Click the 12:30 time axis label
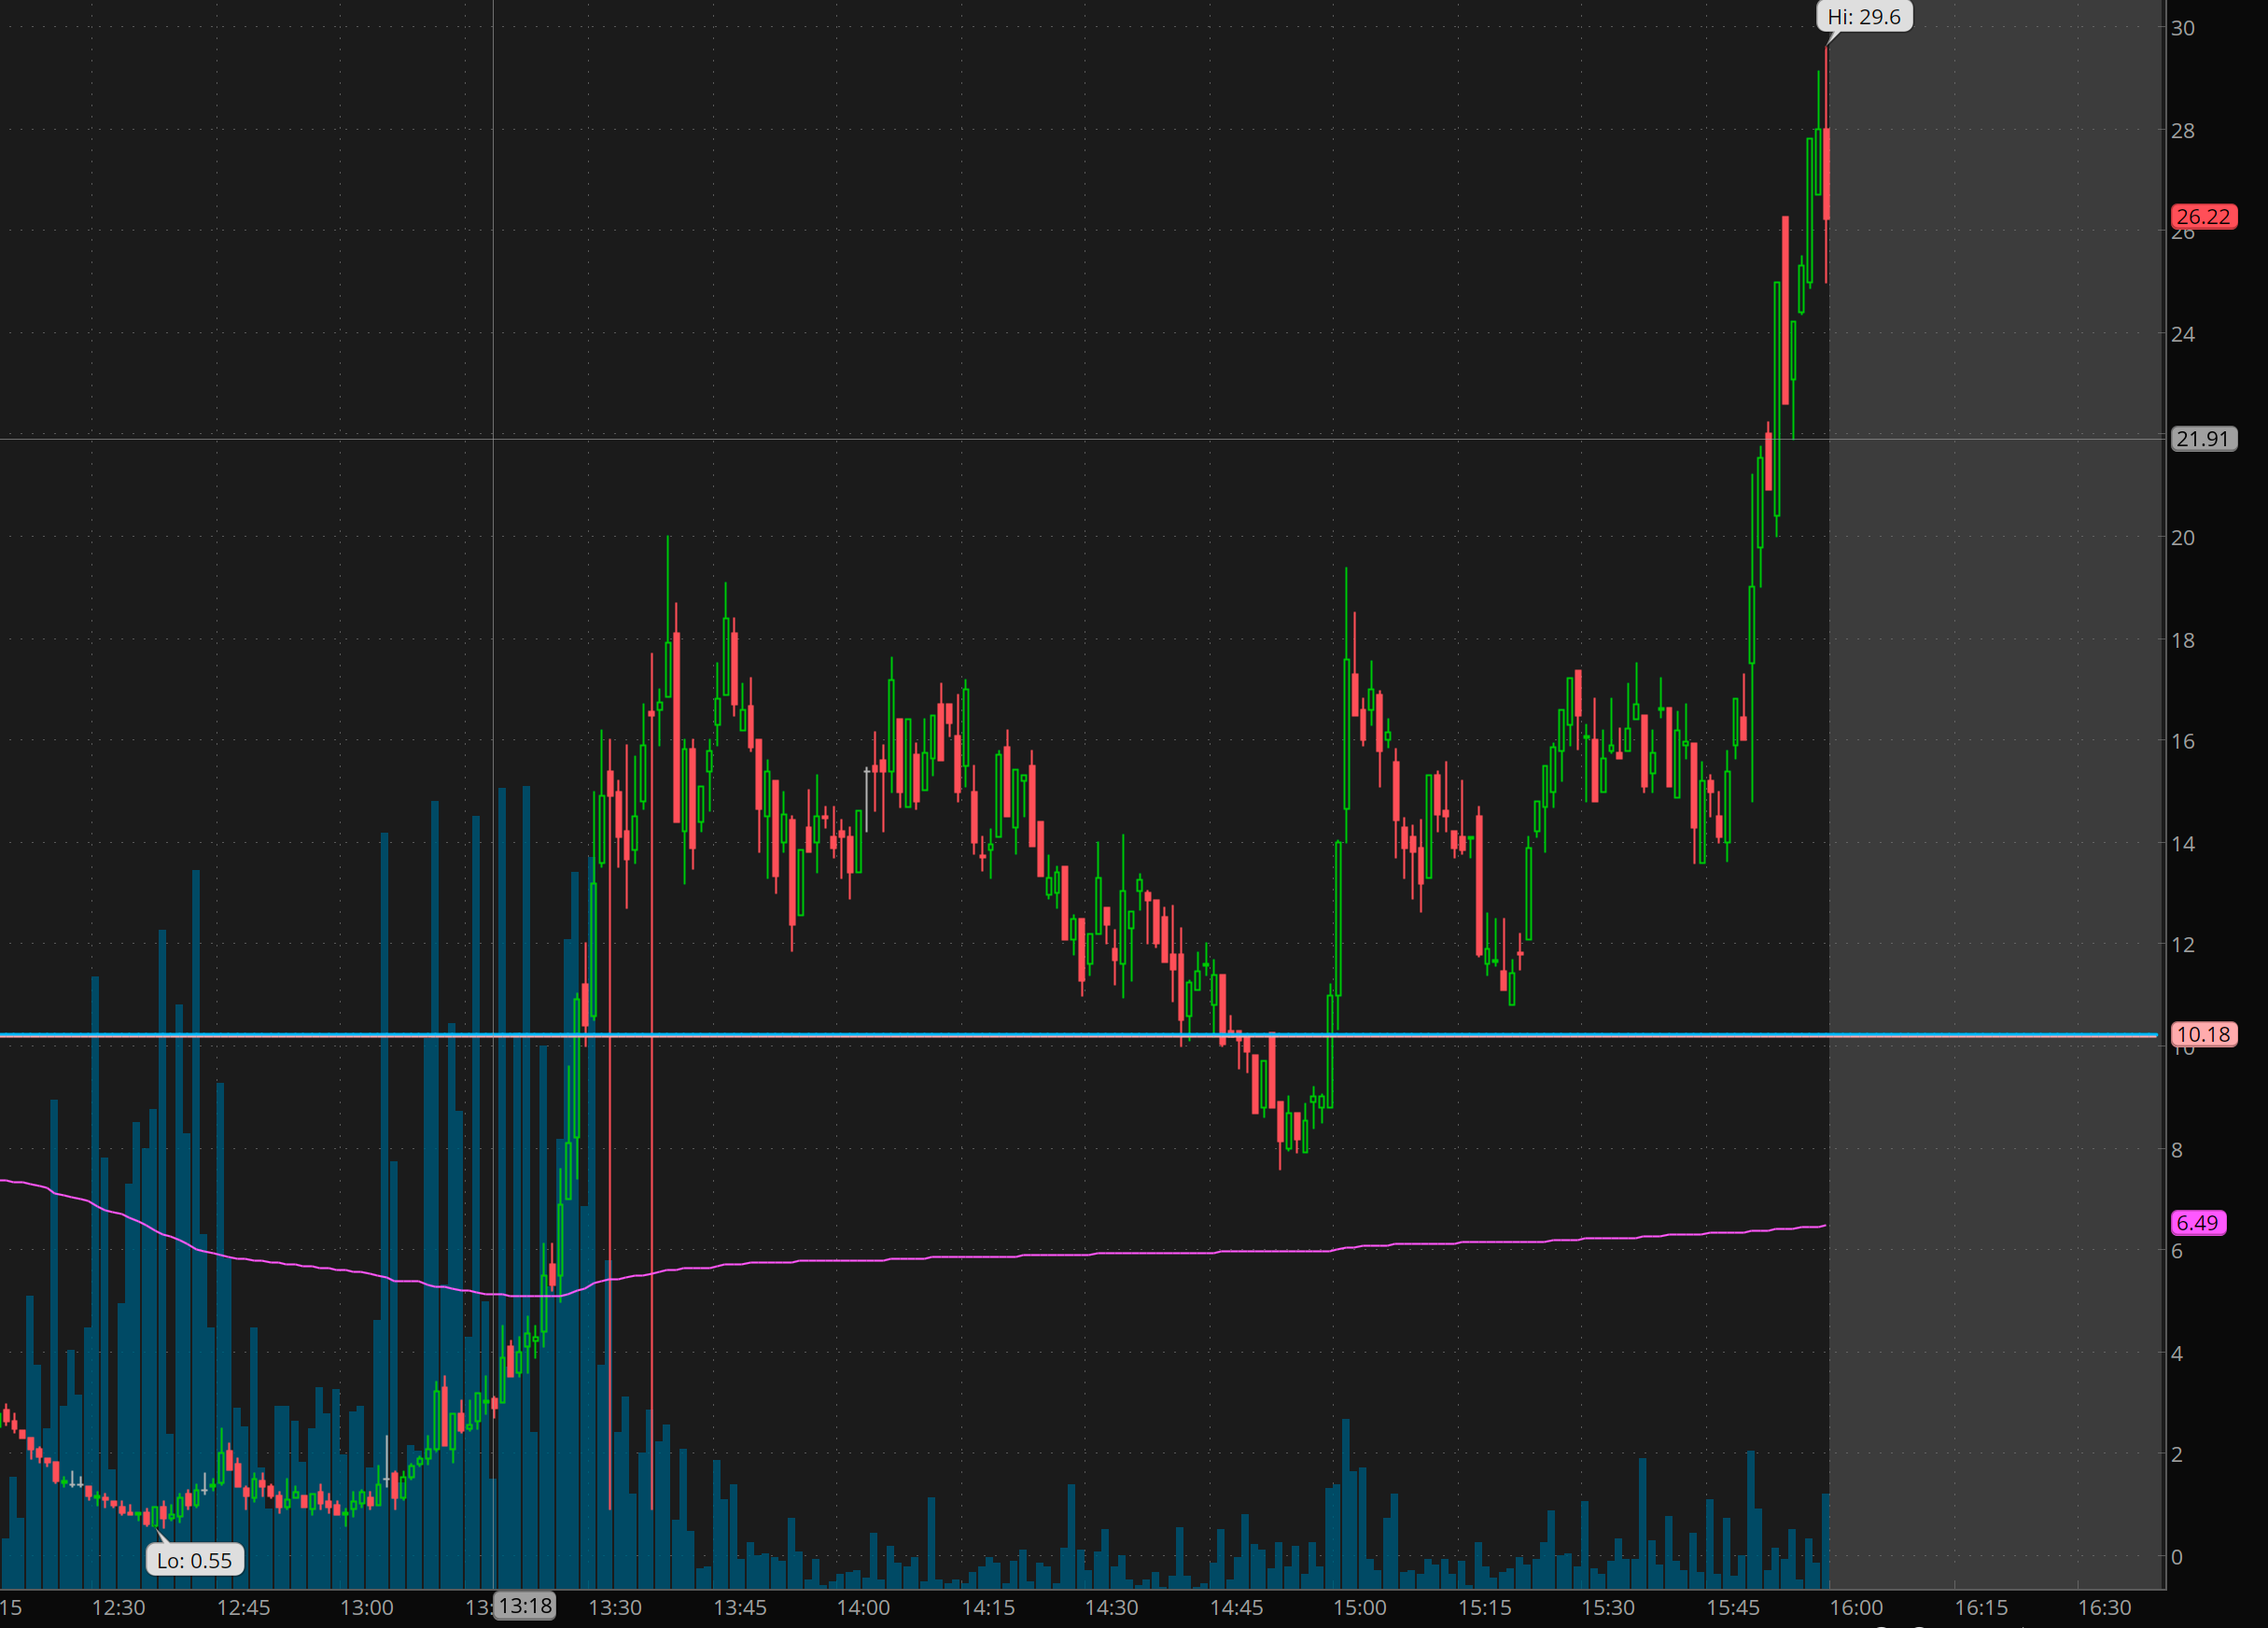The width and height of the screenshot is (2268, 1628). coord(118,1607)
